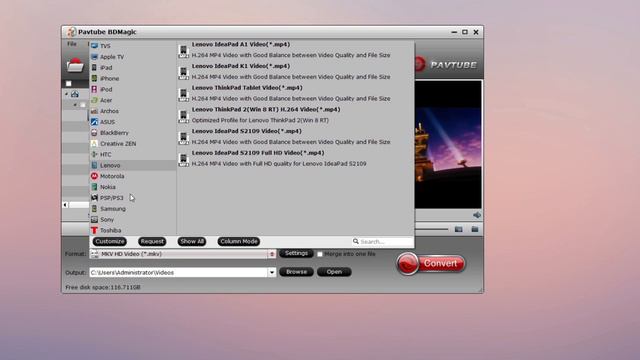
Task: Open the snapshot folder icon
Action: (475, 229)
